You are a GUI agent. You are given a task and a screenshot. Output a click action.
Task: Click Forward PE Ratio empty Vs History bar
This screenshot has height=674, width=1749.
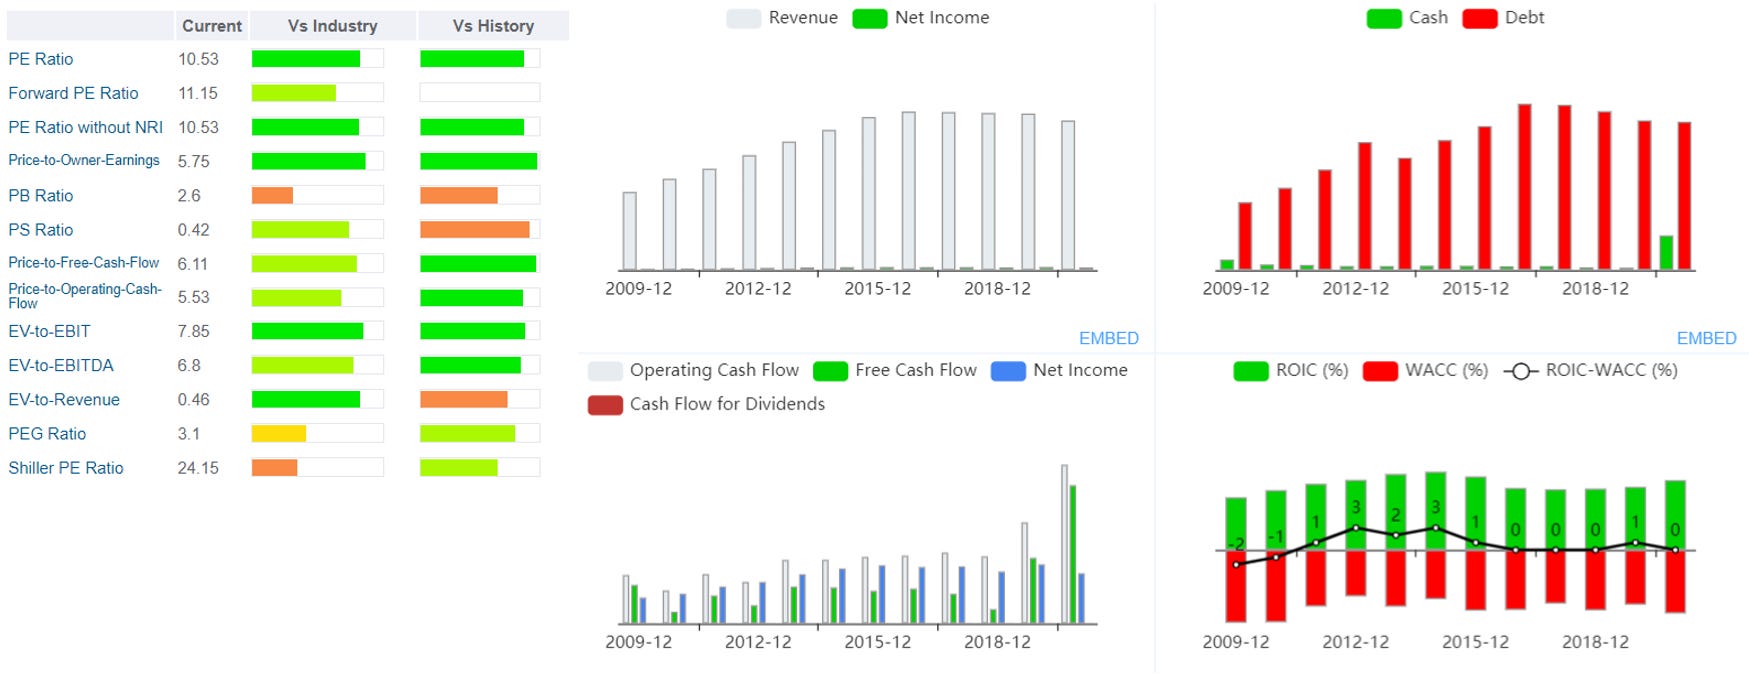click(x=480, y=93)
